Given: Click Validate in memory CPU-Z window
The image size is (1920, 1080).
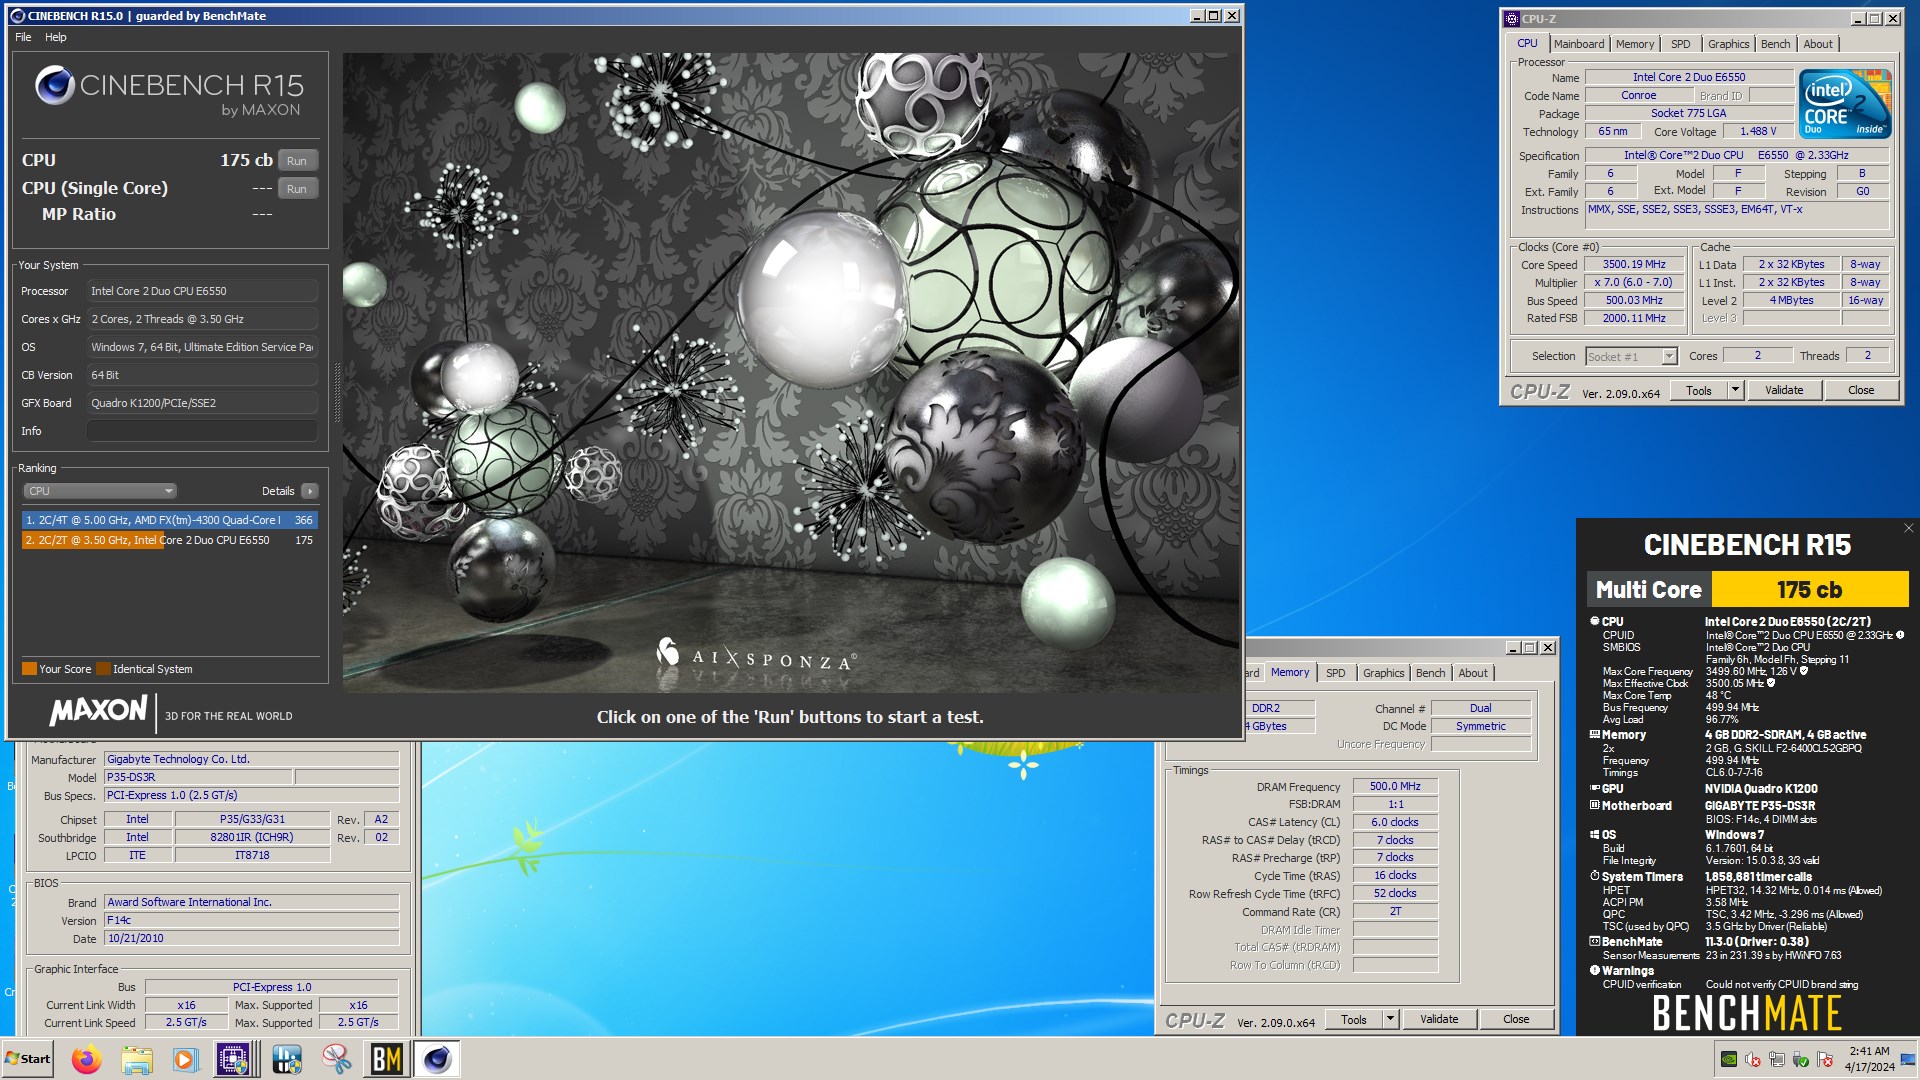Looking at the screenshot, I should click(x=1439, y=1019).
